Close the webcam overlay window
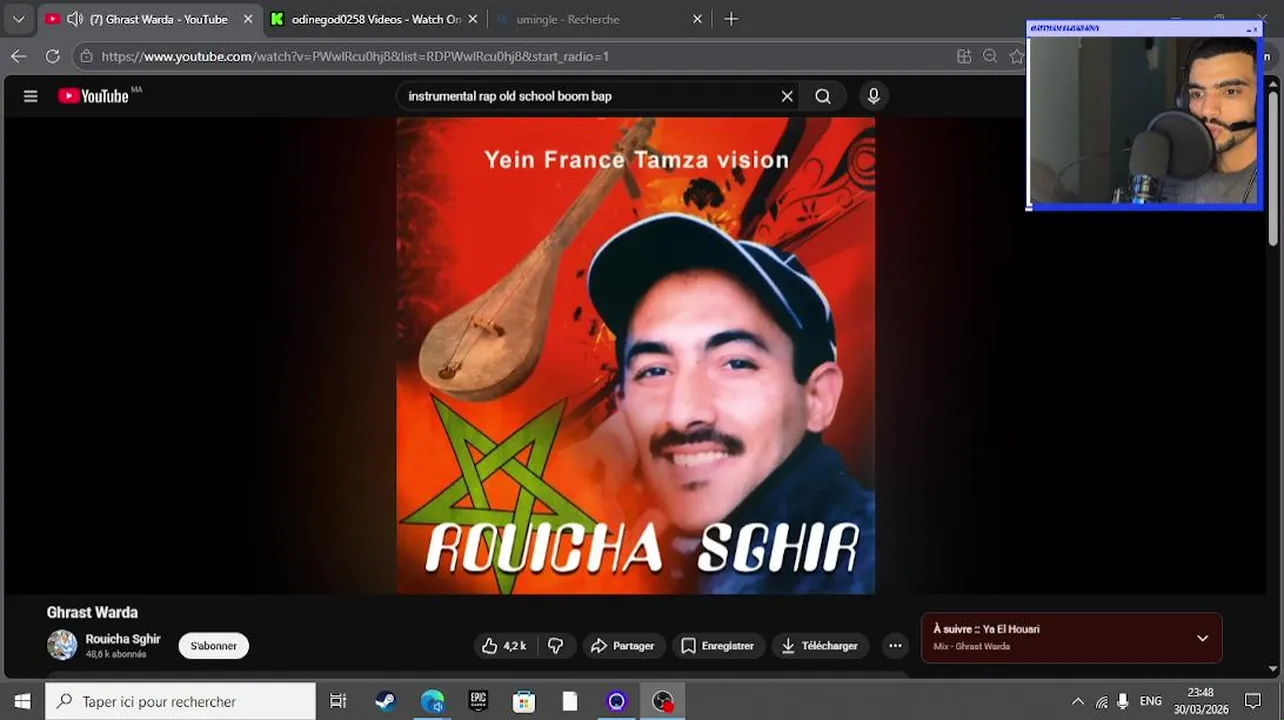 click(1256, 29)
